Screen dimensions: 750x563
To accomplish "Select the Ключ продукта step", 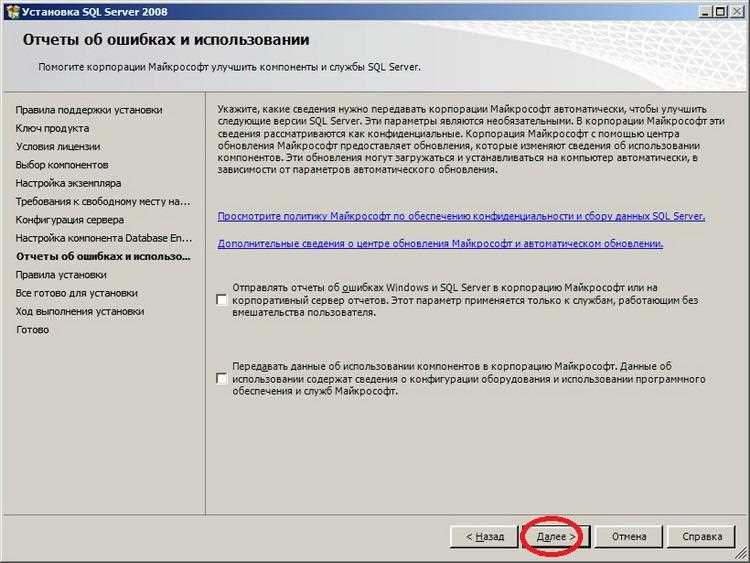I will [x=52, y=128].
